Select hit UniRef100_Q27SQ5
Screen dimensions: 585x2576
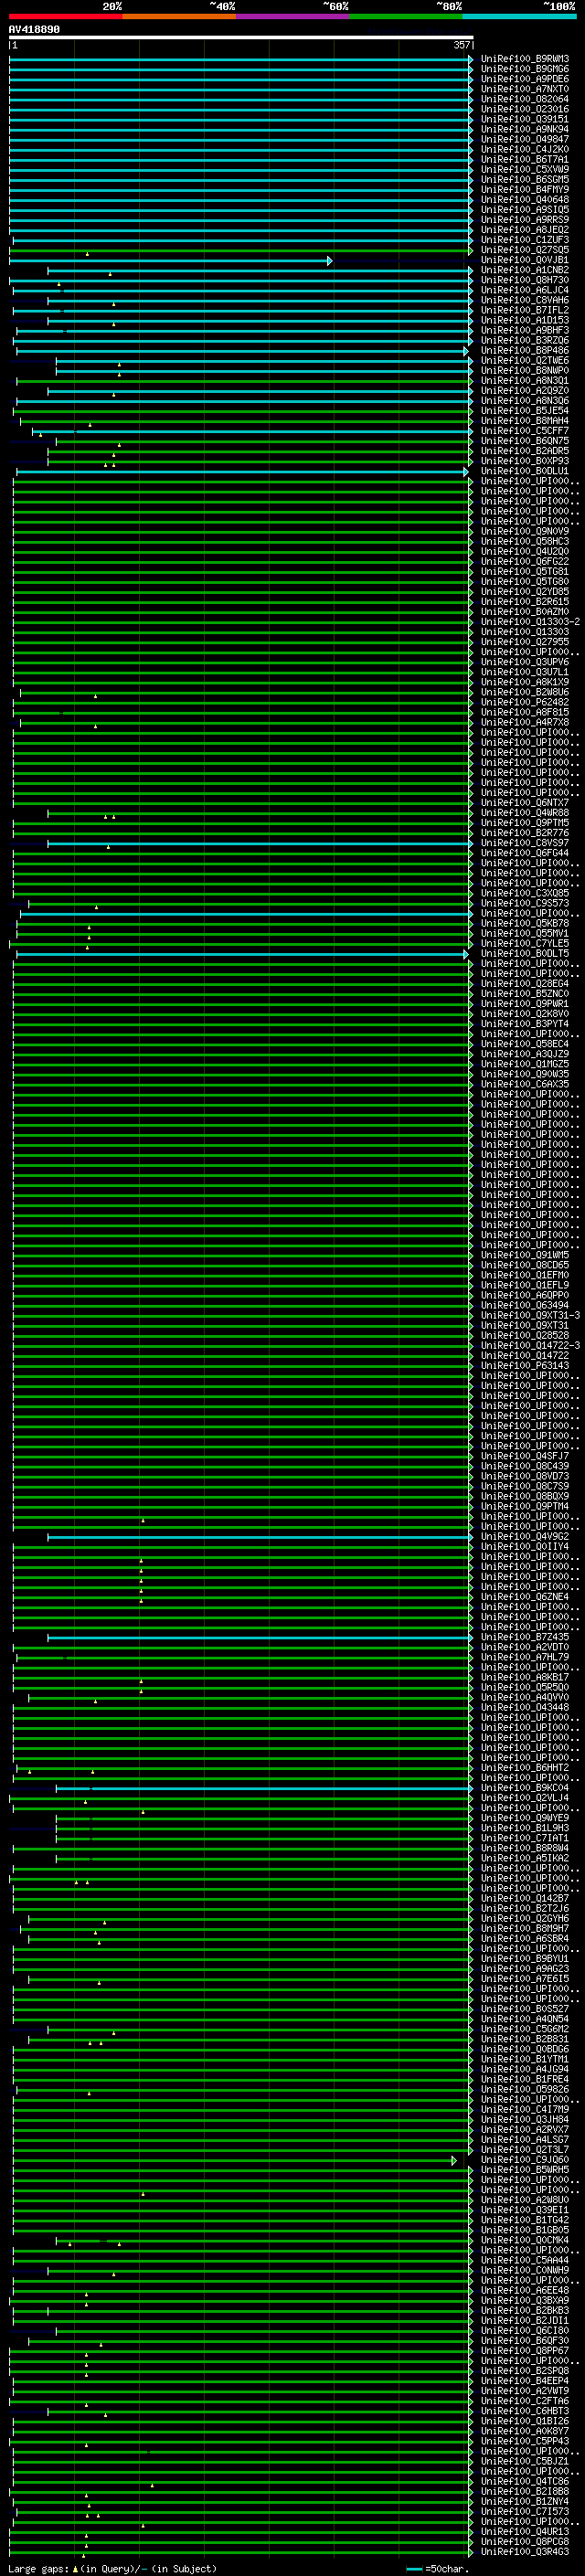(x=525, y=250)
